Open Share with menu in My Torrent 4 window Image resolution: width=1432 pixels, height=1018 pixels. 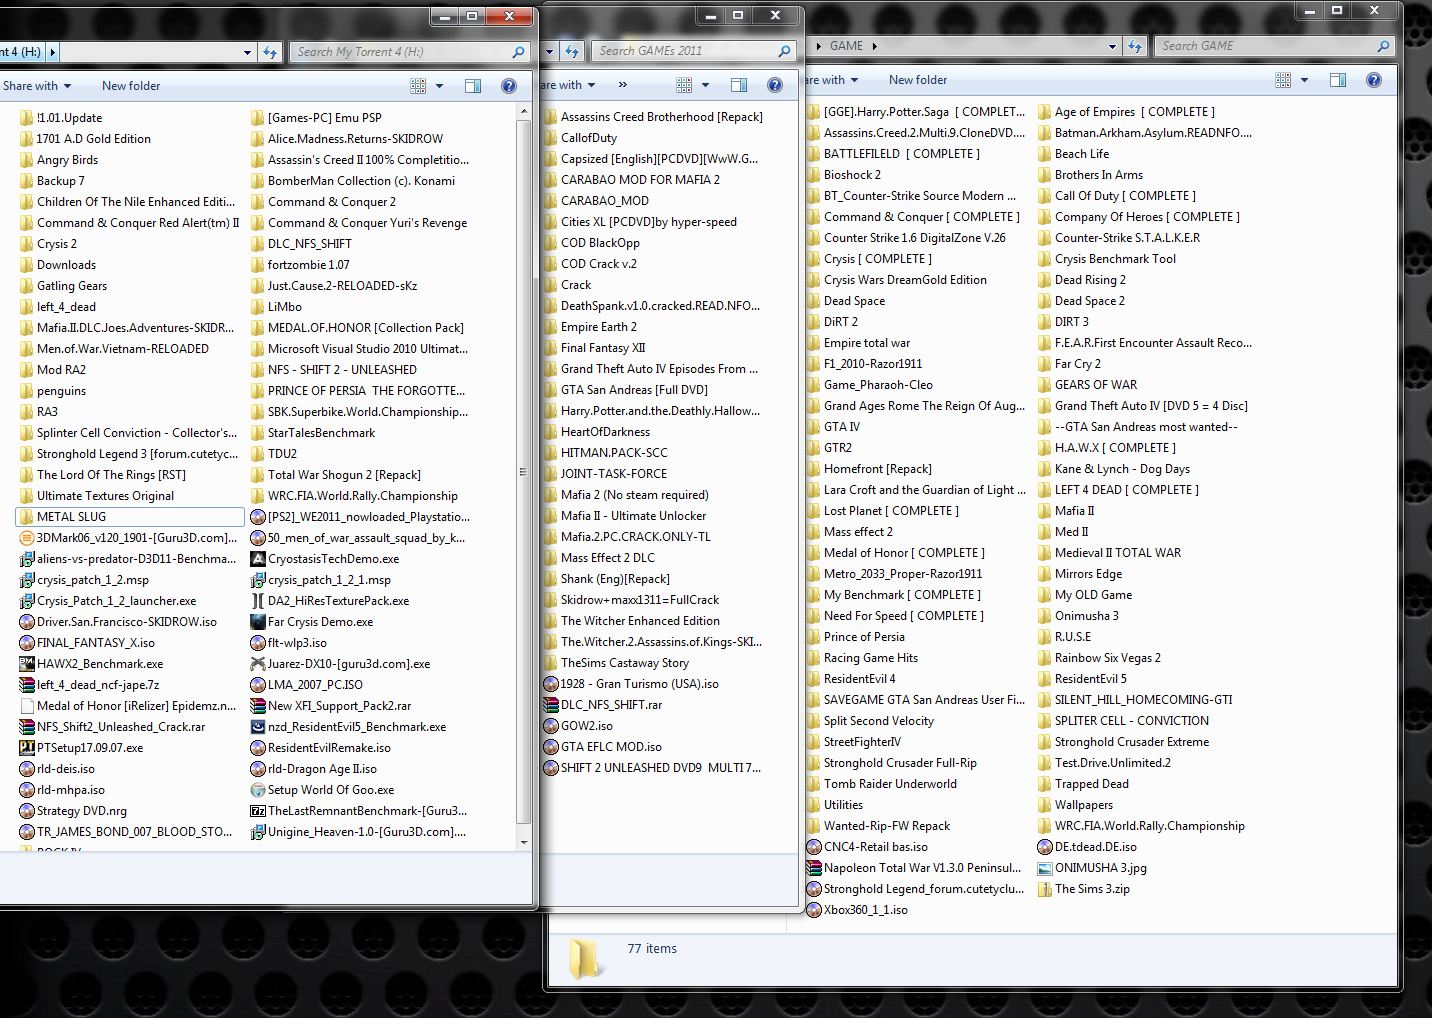(x=37, y=86)
